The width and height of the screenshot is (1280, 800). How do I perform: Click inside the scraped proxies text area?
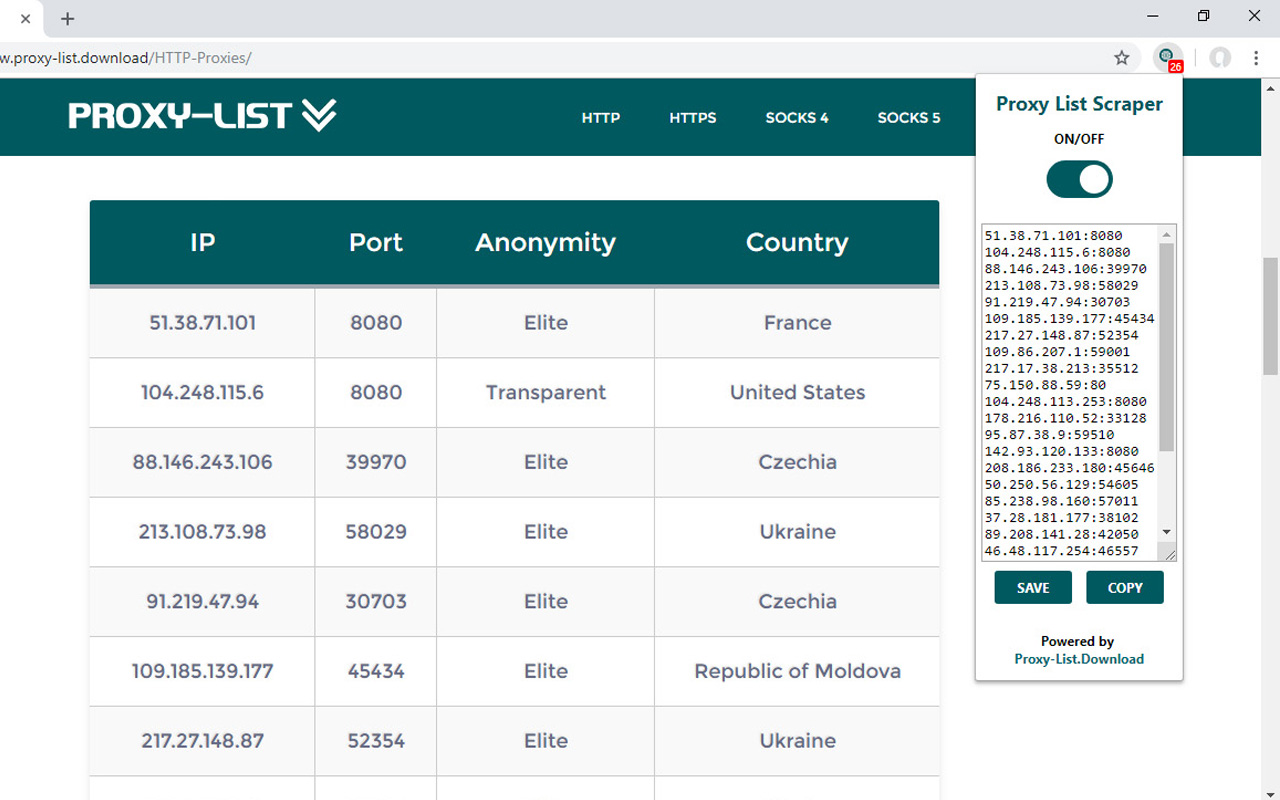pyautogui.click(x=1070, y=390)
